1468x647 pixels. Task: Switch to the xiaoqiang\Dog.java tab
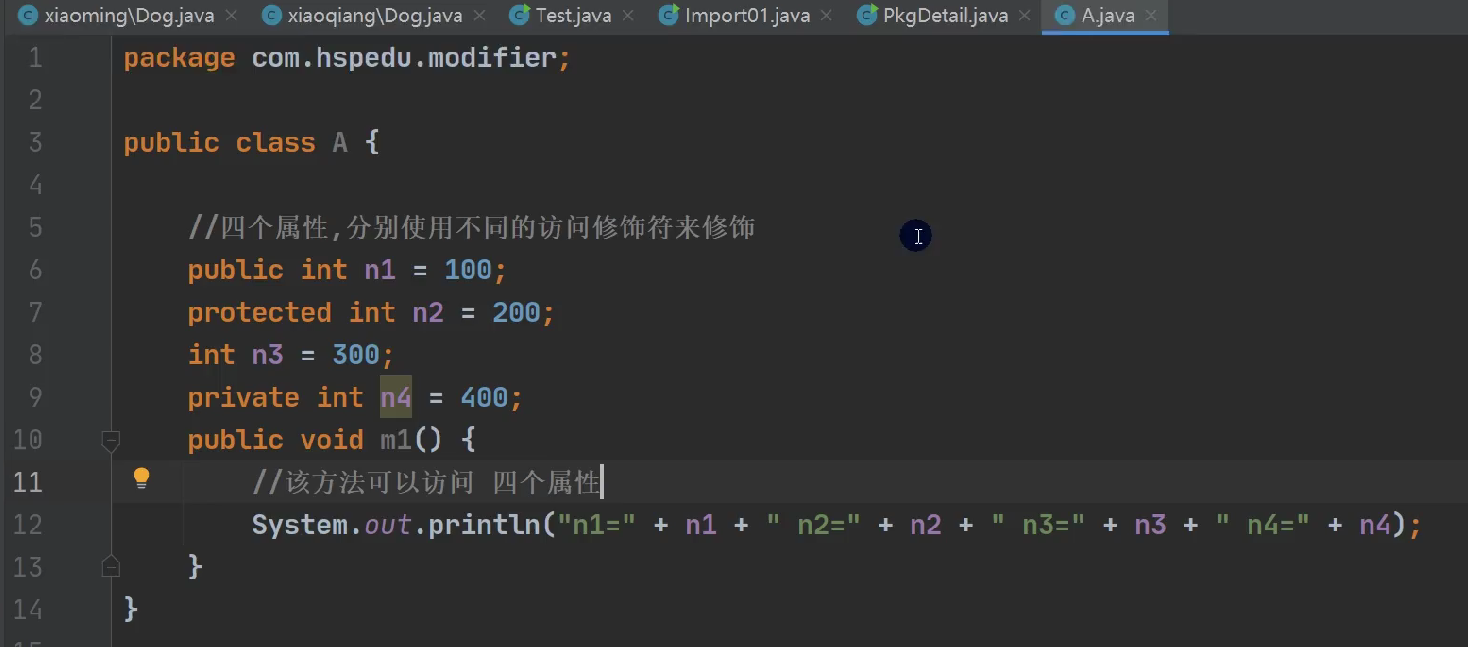coord(374,16)
